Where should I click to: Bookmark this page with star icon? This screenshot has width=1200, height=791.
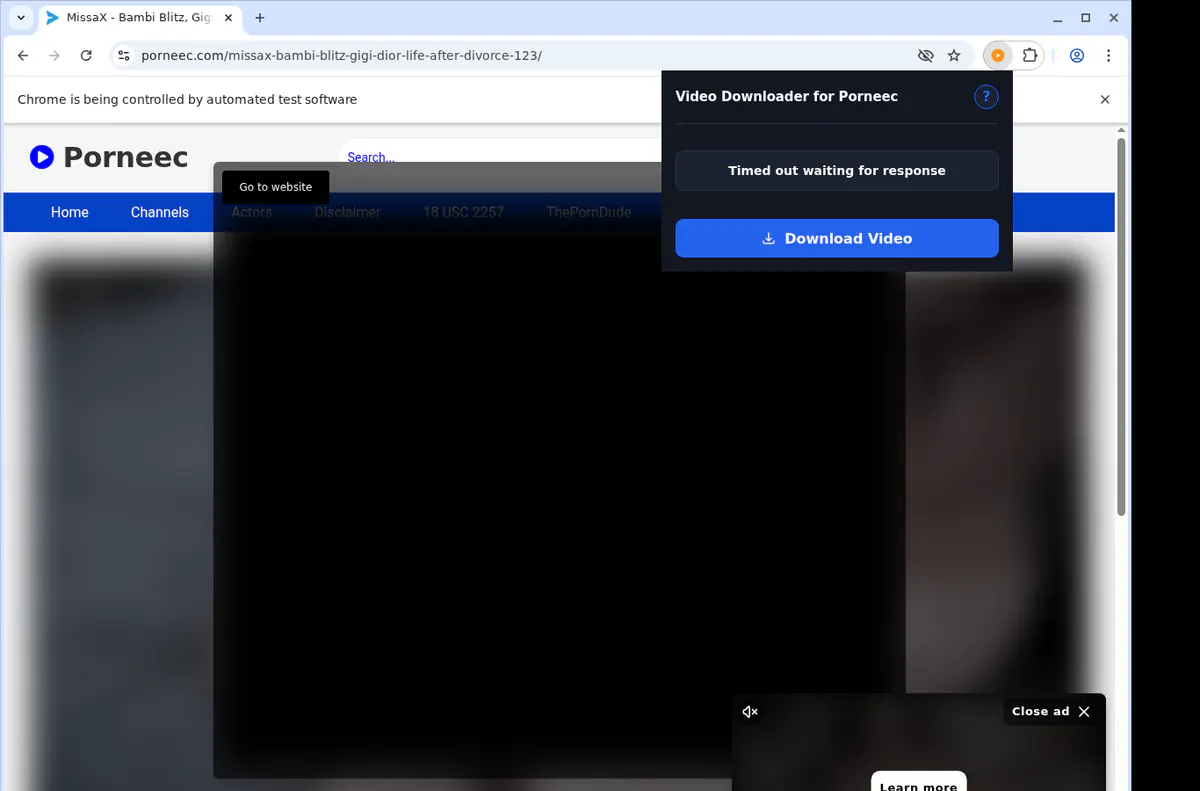(954, 56)
